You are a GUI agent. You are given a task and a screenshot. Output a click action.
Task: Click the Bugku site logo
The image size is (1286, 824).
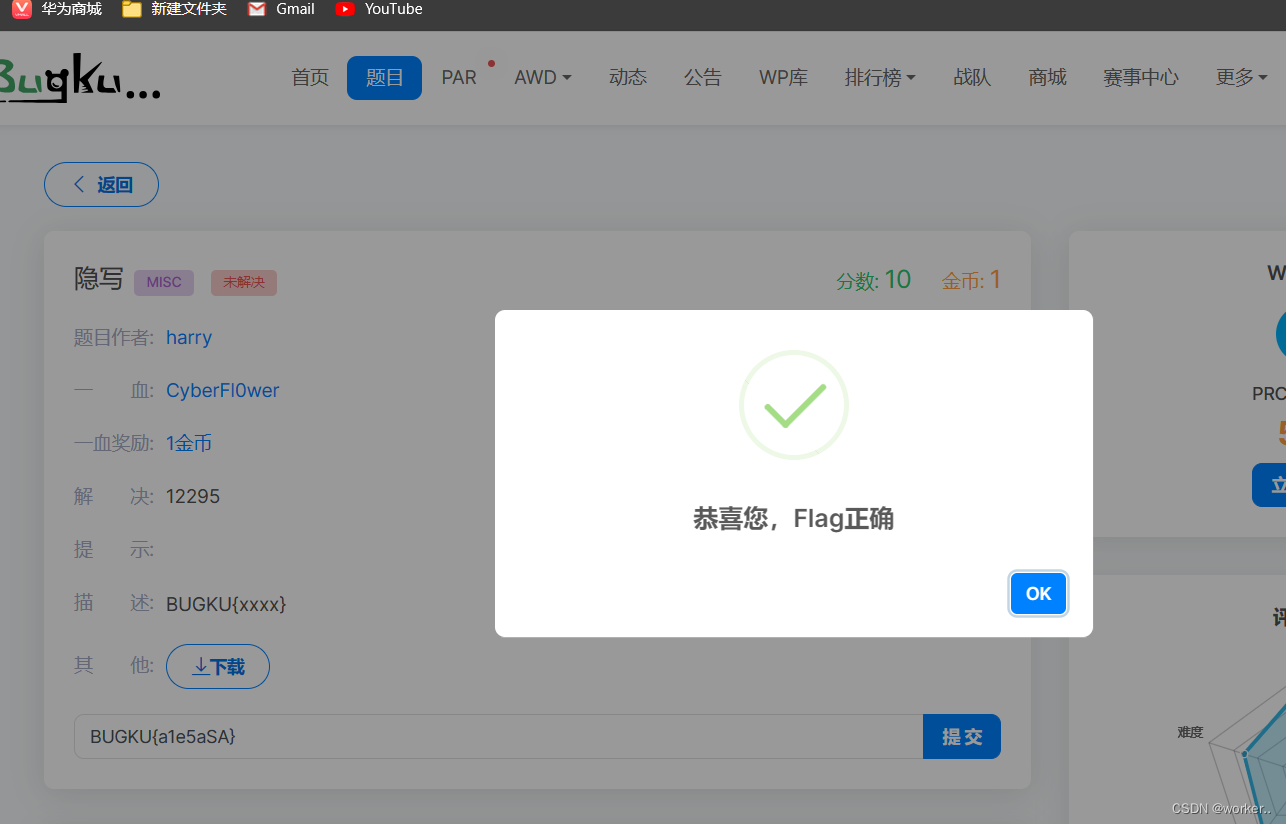(x=78, y=79)
